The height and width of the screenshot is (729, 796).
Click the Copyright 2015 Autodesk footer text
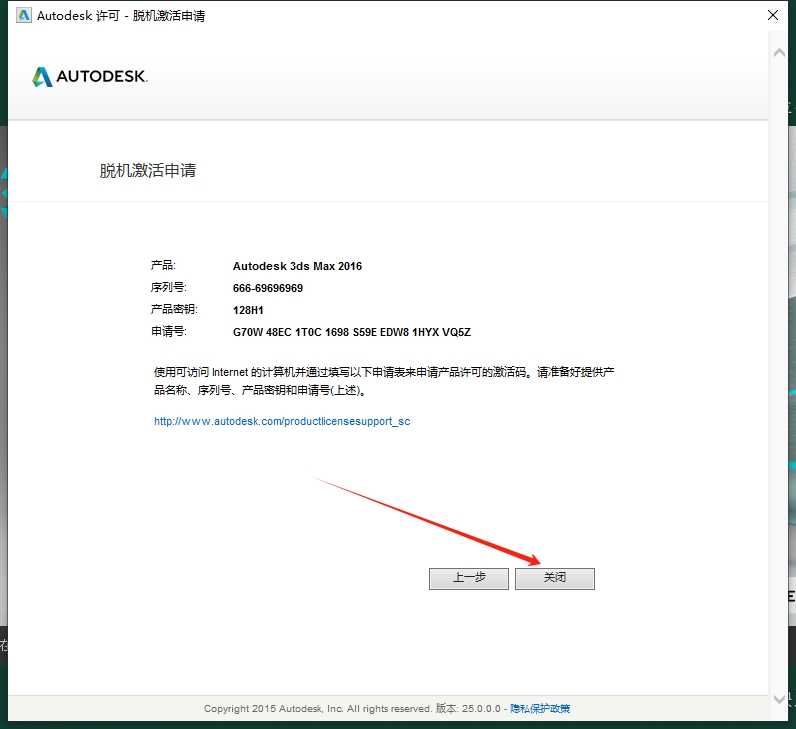coord(318,708)
